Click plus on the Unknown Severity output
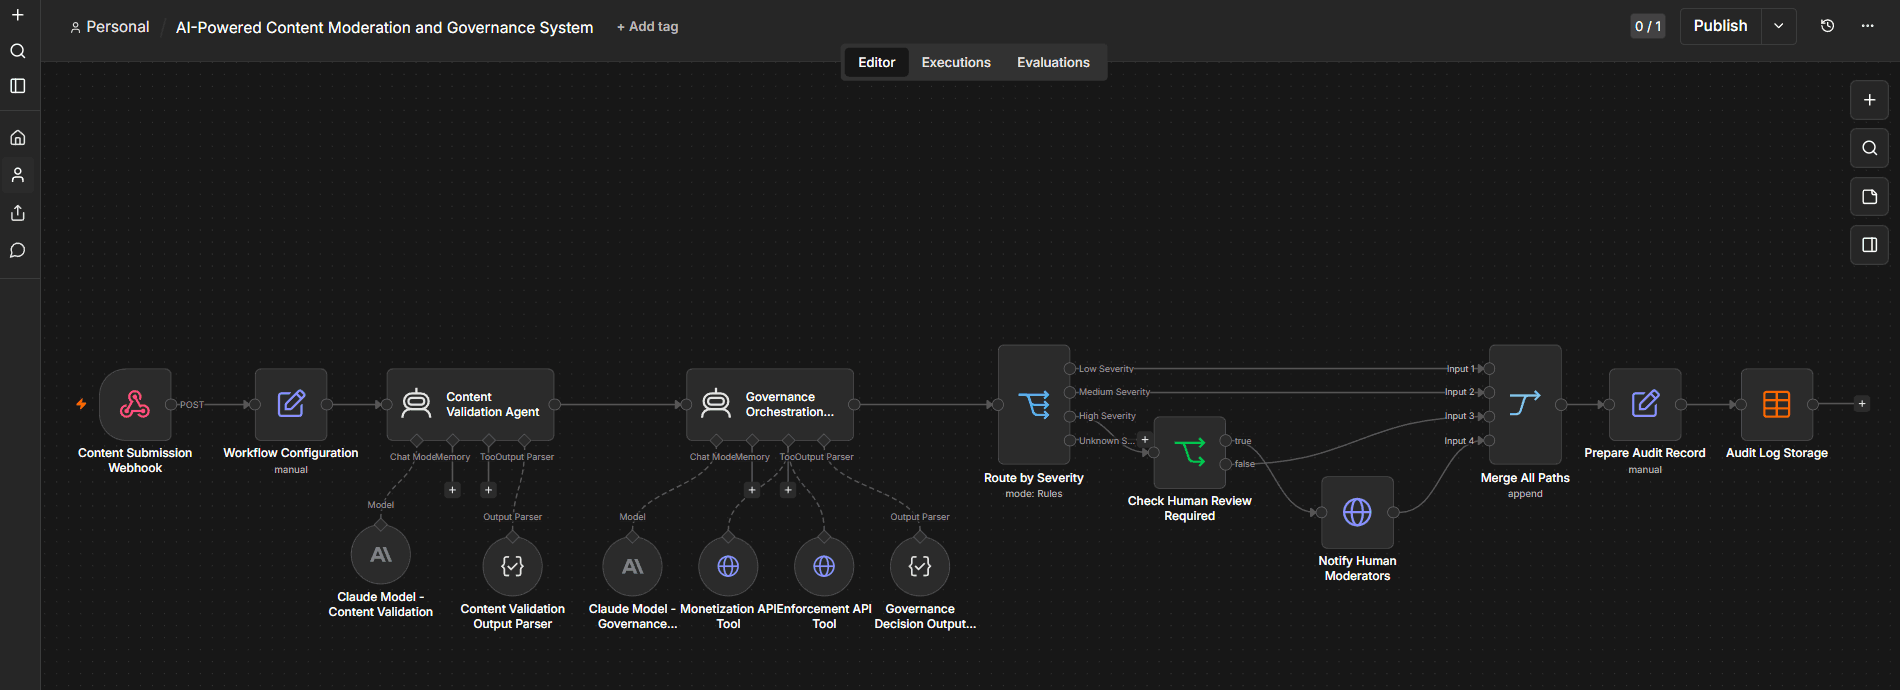The width and height of the screenshot is (1900, 690). [1145, 440]
